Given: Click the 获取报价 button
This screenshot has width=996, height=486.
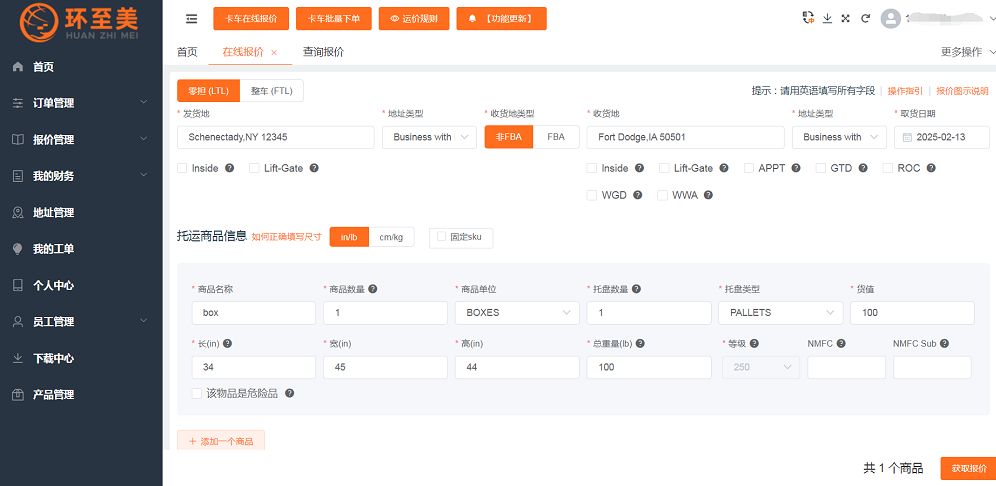Looking at the screenshot, I should [968, 468].
